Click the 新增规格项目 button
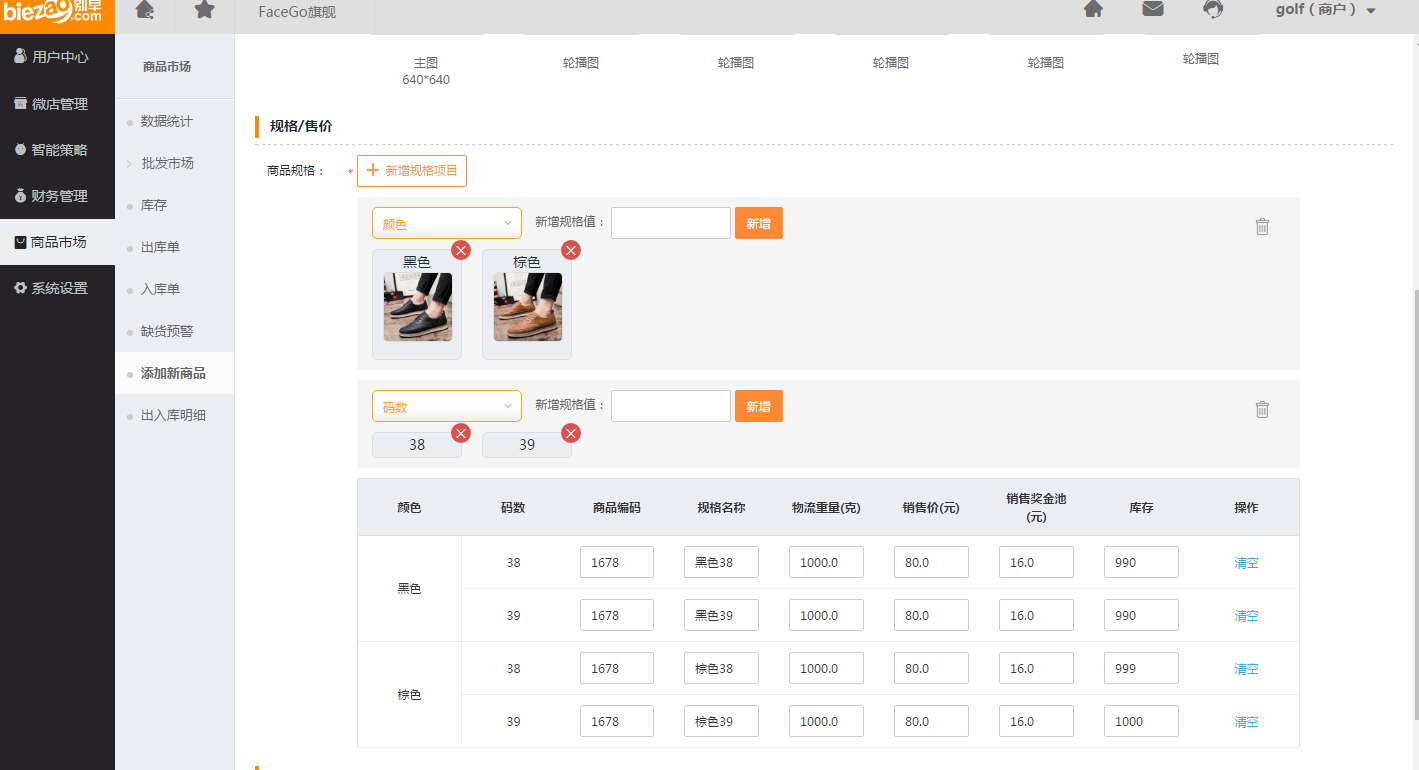 (412, 171)
